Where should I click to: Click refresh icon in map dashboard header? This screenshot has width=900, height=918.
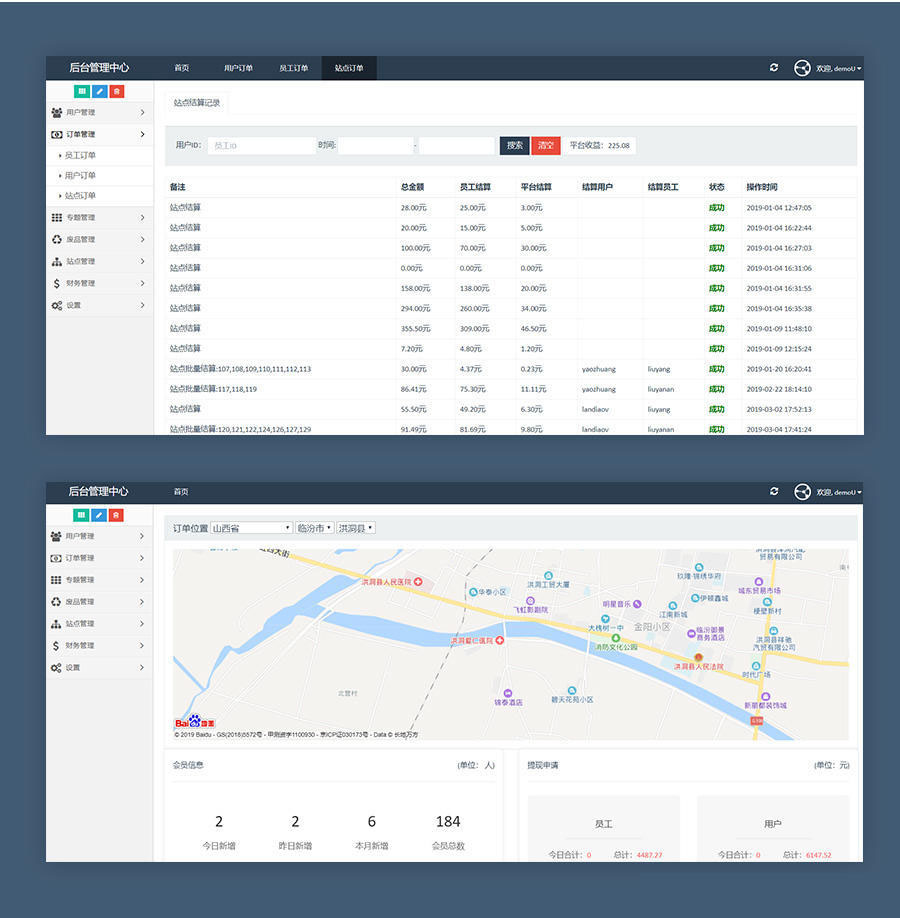(x=774, y=492)
